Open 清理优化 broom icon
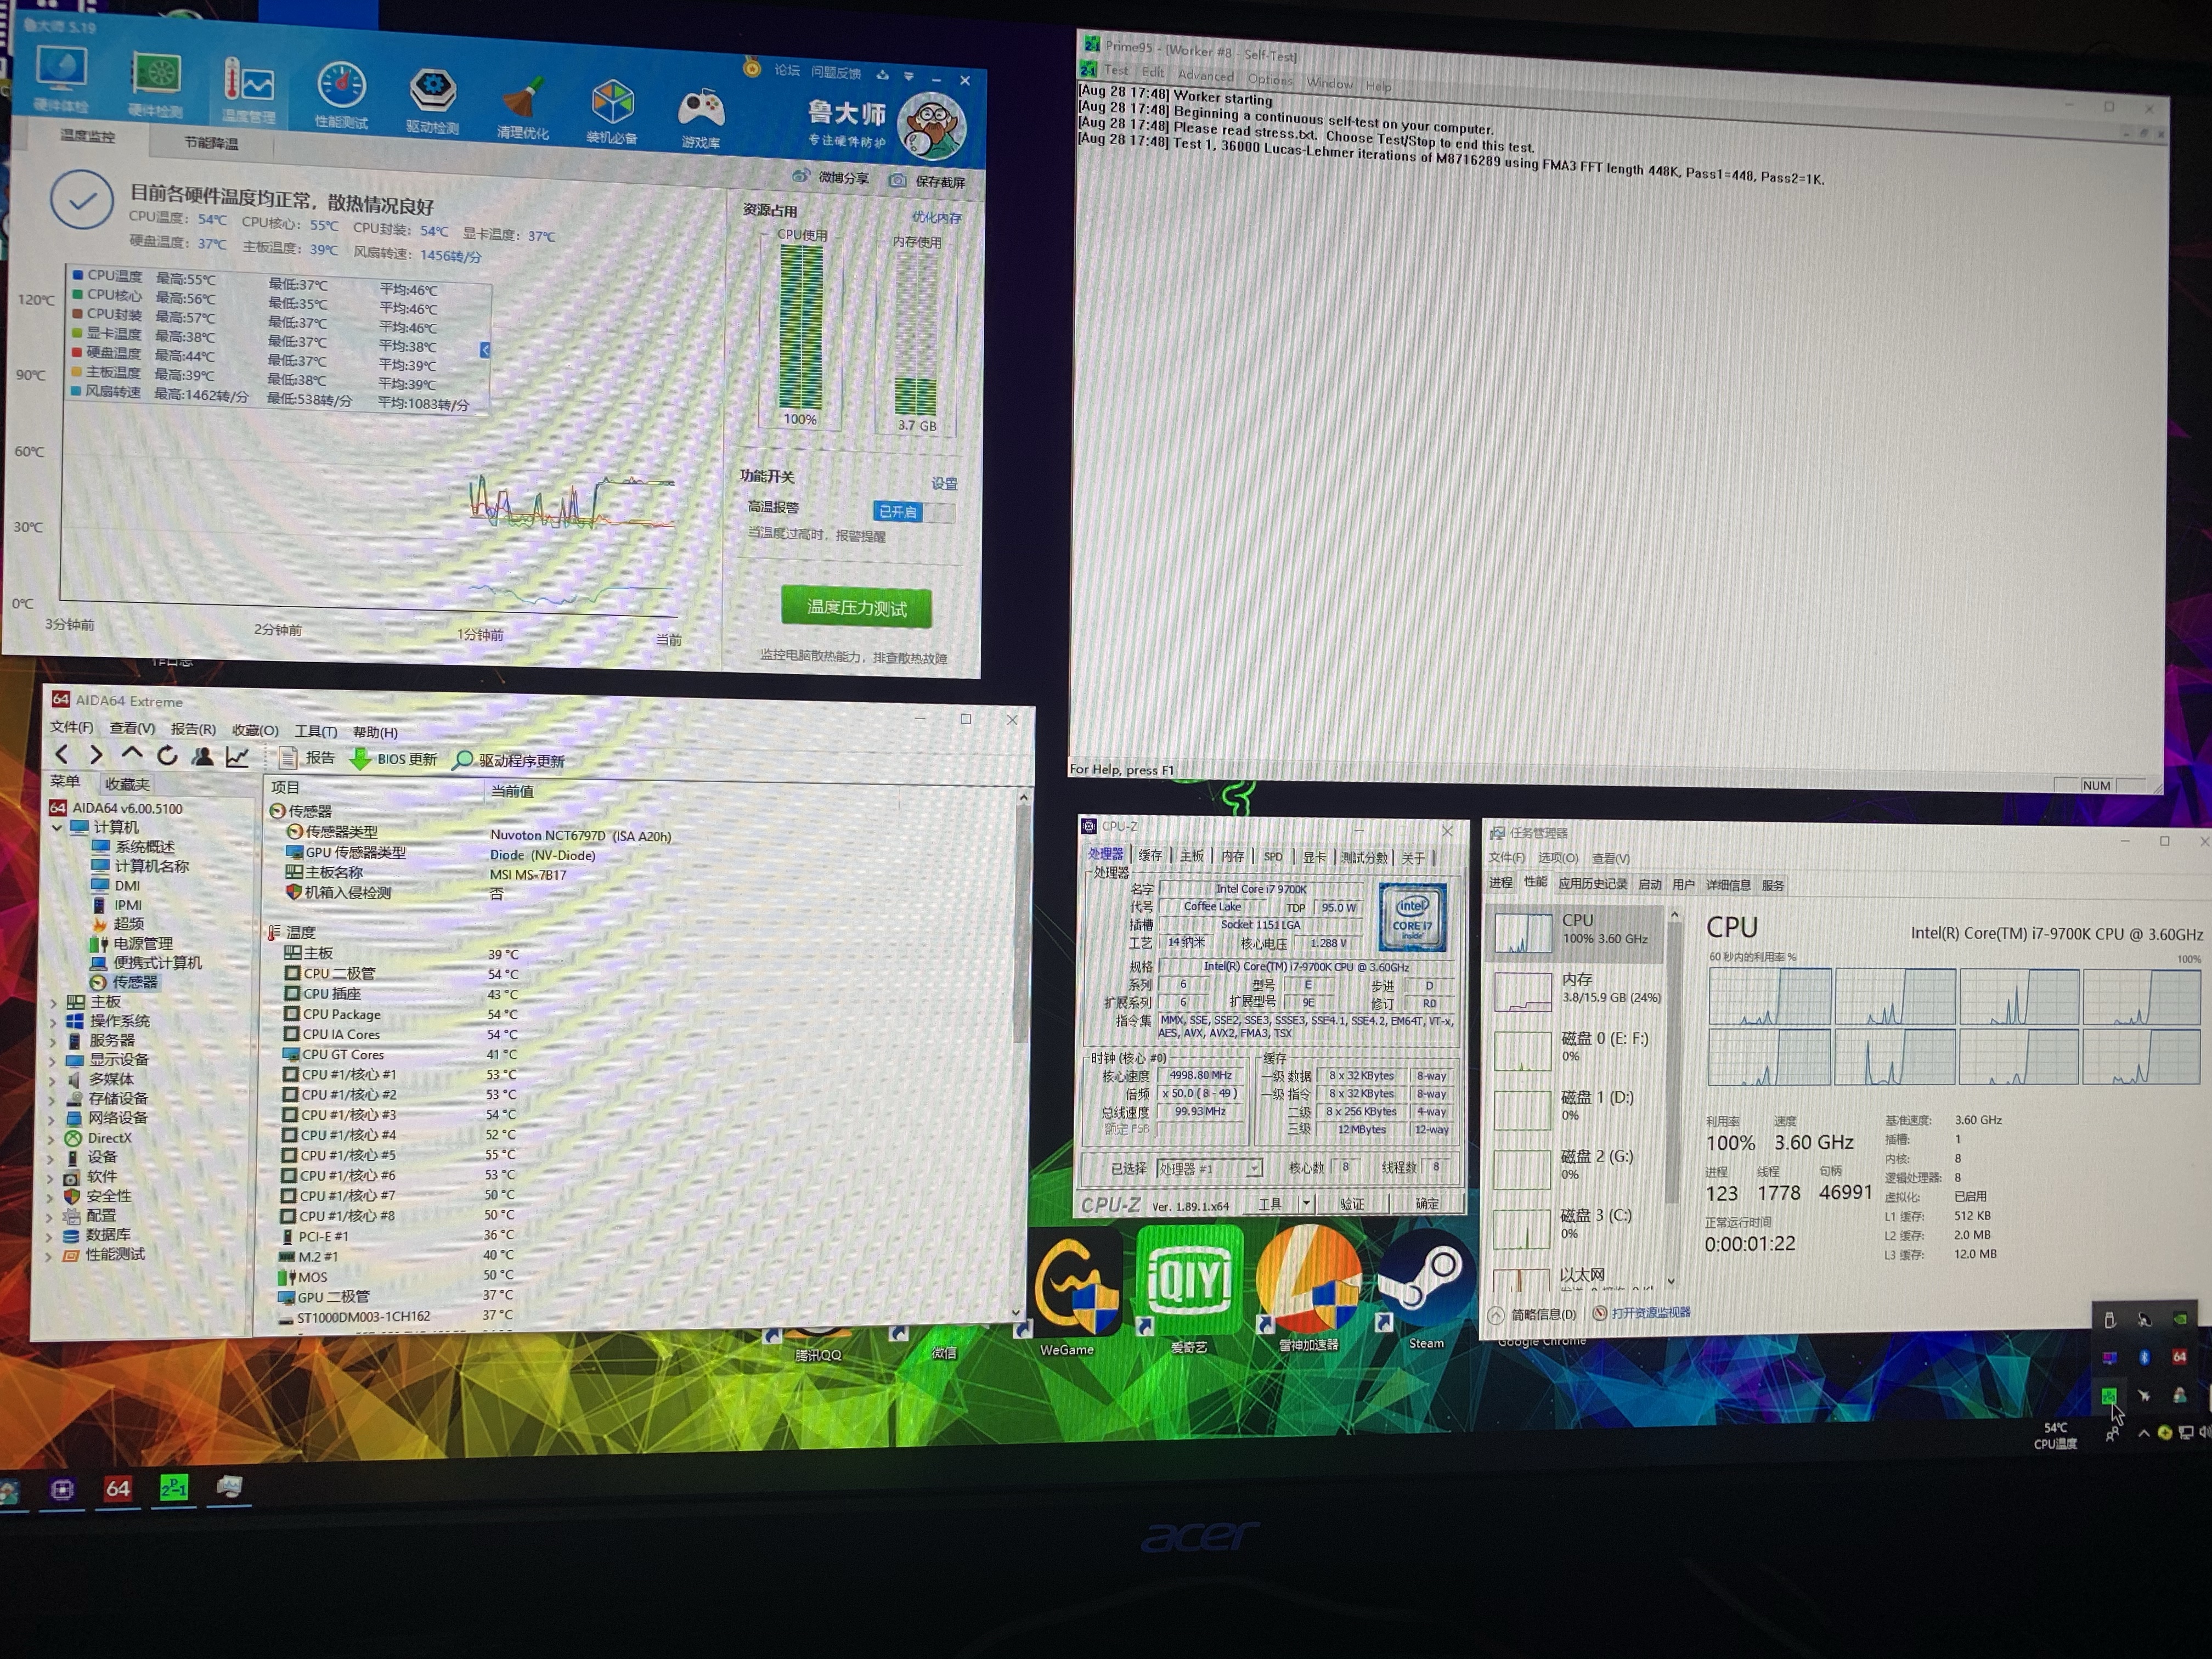The height and width of the screenshot is (1659, 2212). click(523, 98)
